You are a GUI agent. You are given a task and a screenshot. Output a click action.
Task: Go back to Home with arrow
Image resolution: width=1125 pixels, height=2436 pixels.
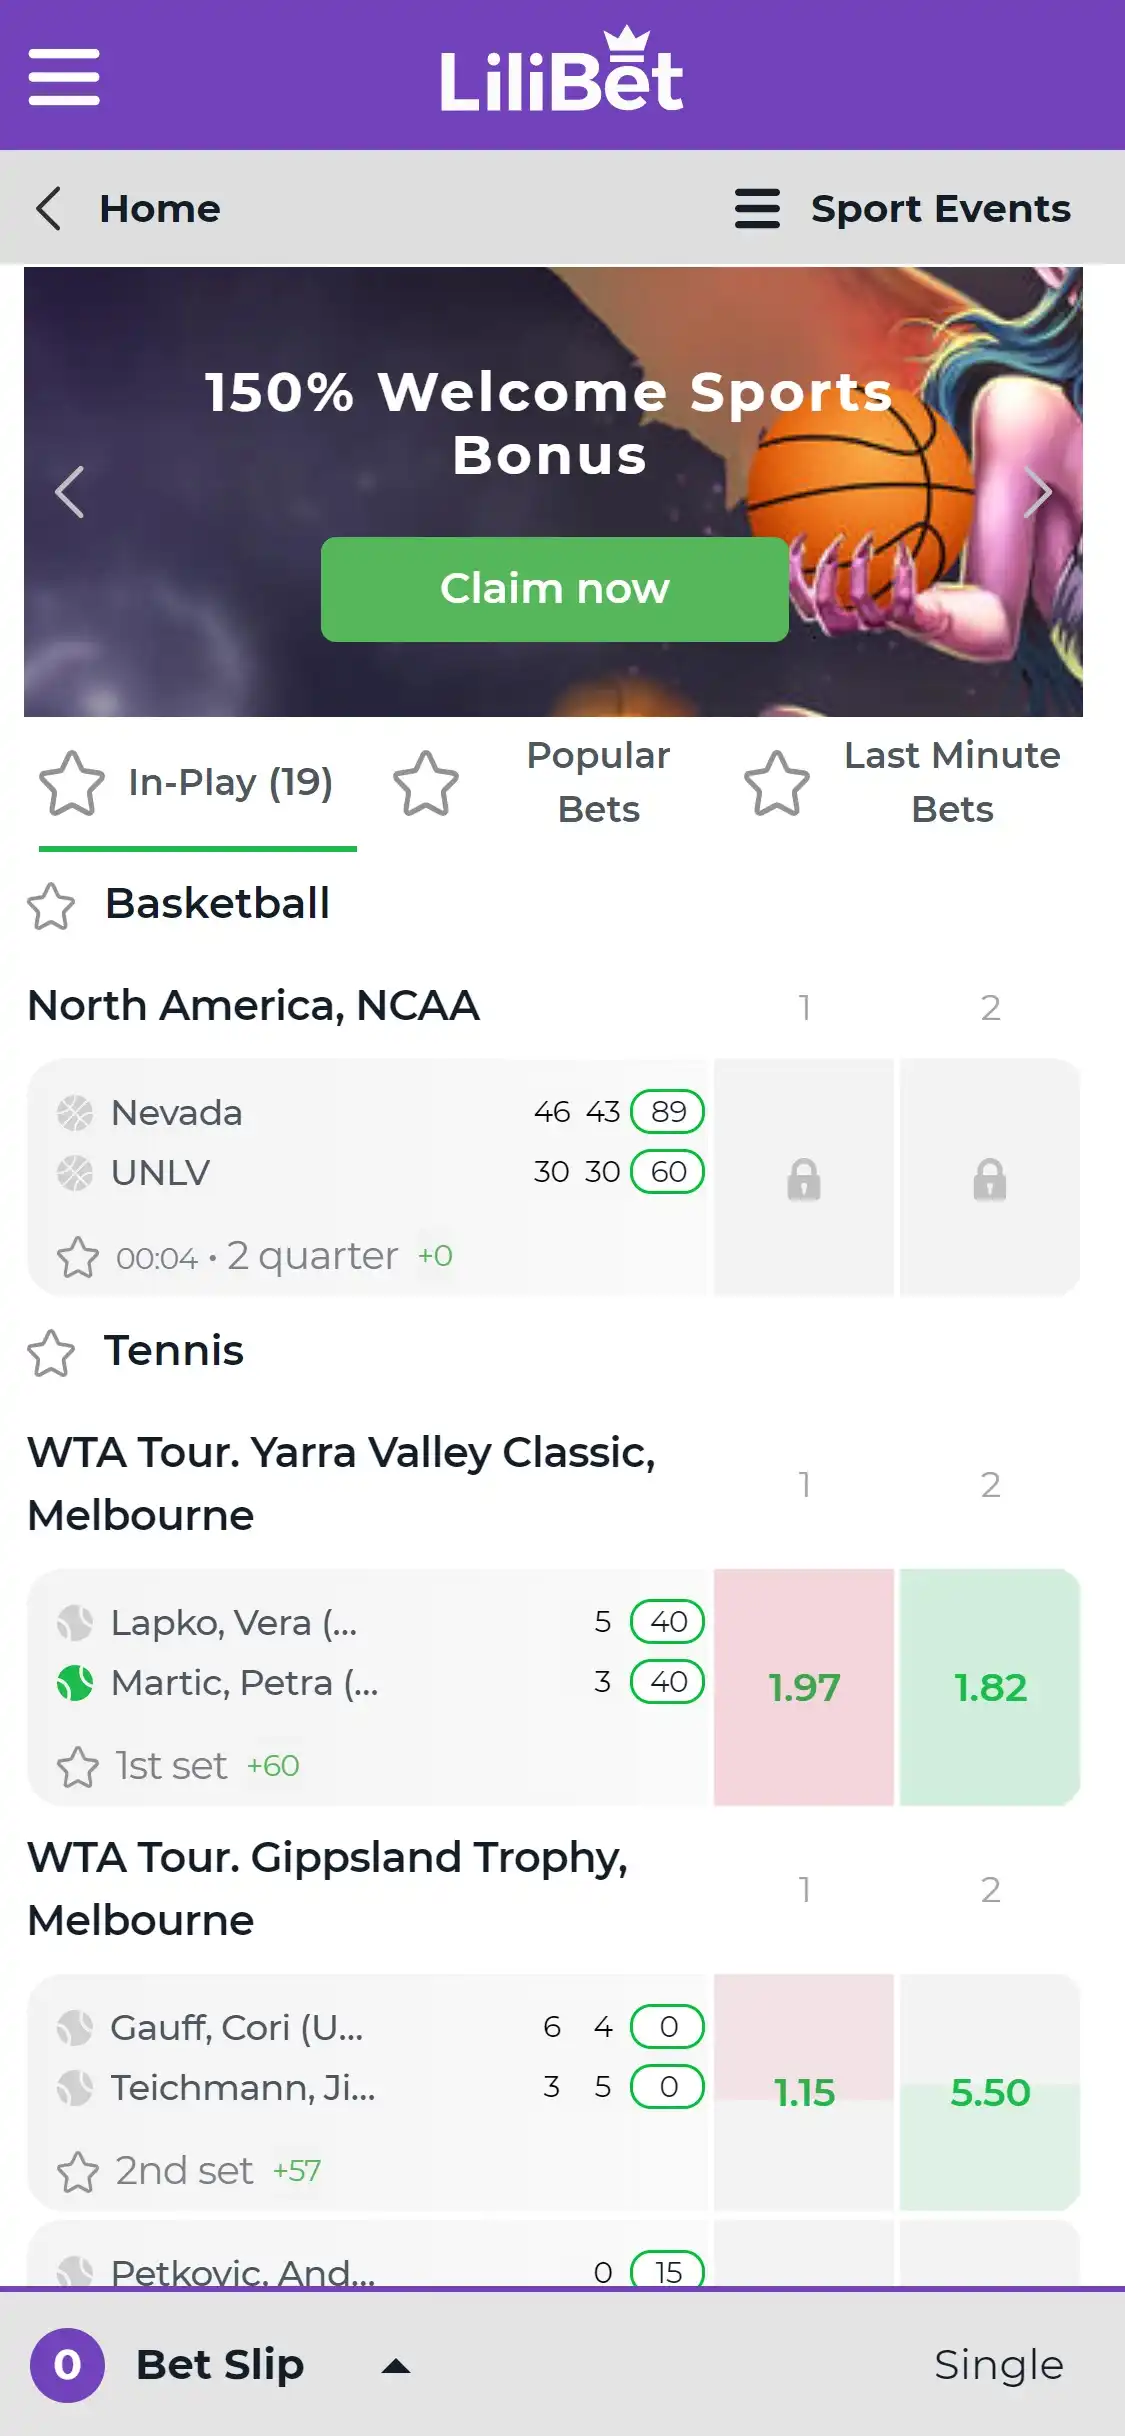pyautogui.click(x=49, y=209)
